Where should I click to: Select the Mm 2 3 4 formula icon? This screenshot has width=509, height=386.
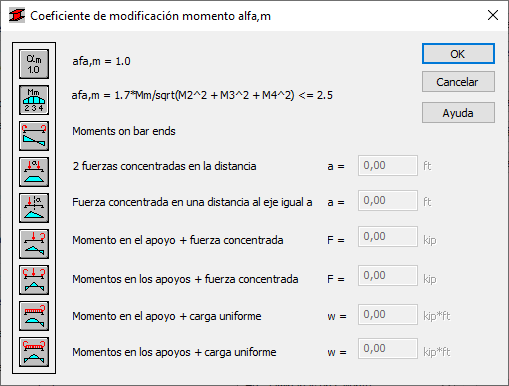(x=34, y=100)
